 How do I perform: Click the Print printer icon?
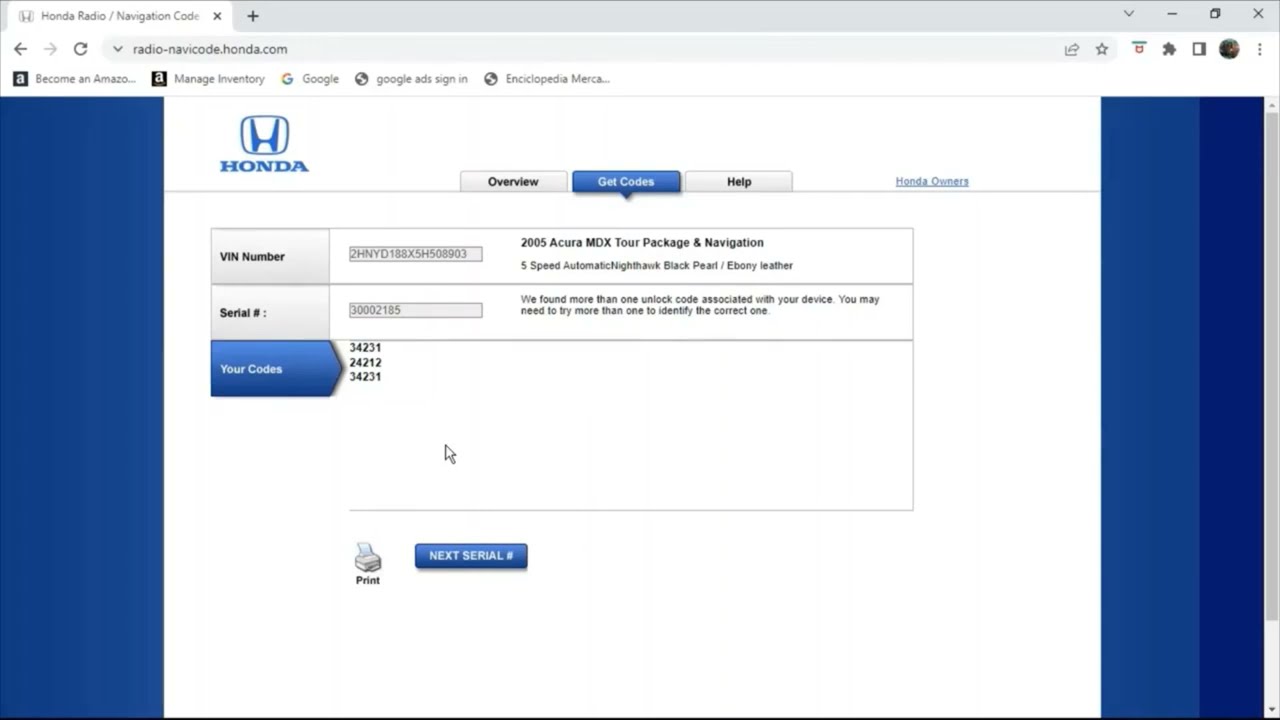point(367,557)
